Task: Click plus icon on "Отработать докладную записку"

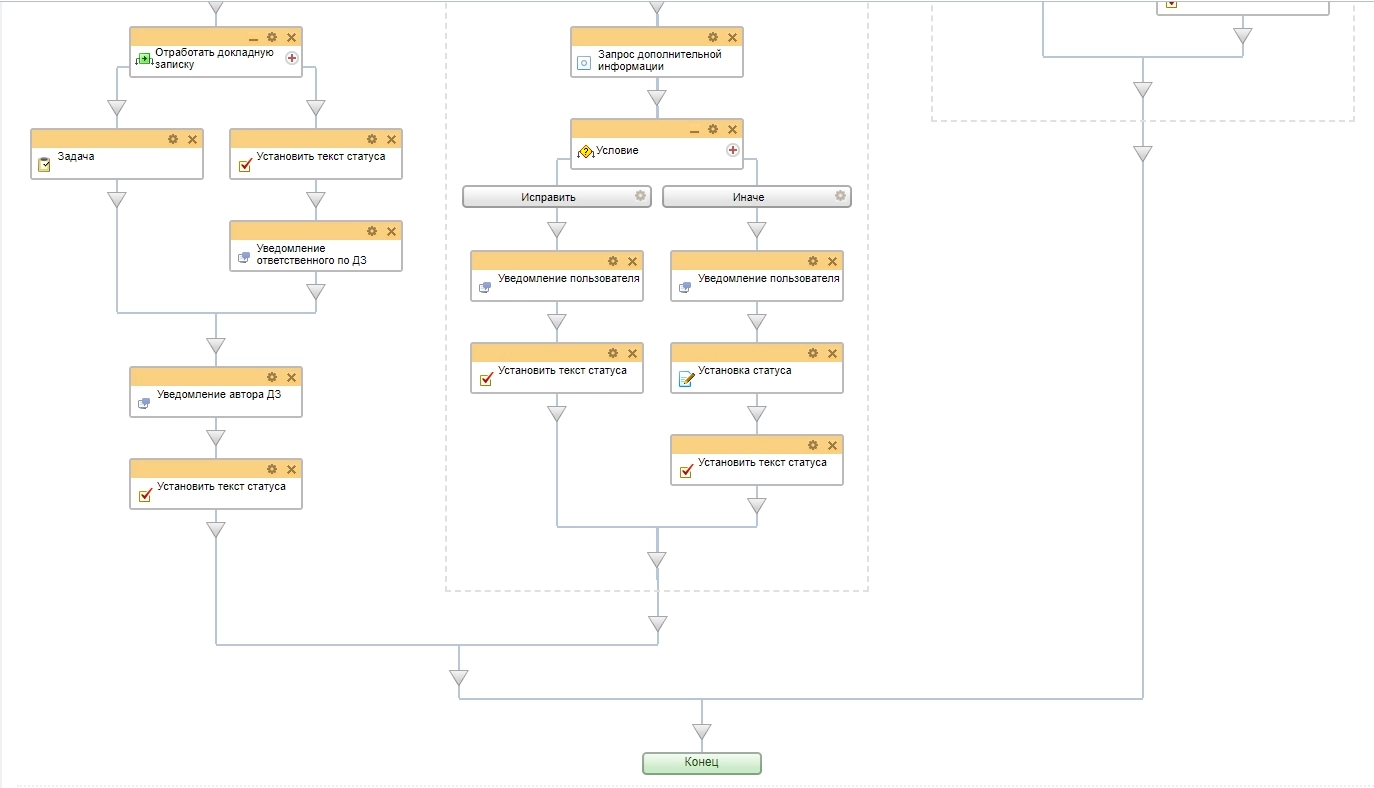Action: pos(292,58)
